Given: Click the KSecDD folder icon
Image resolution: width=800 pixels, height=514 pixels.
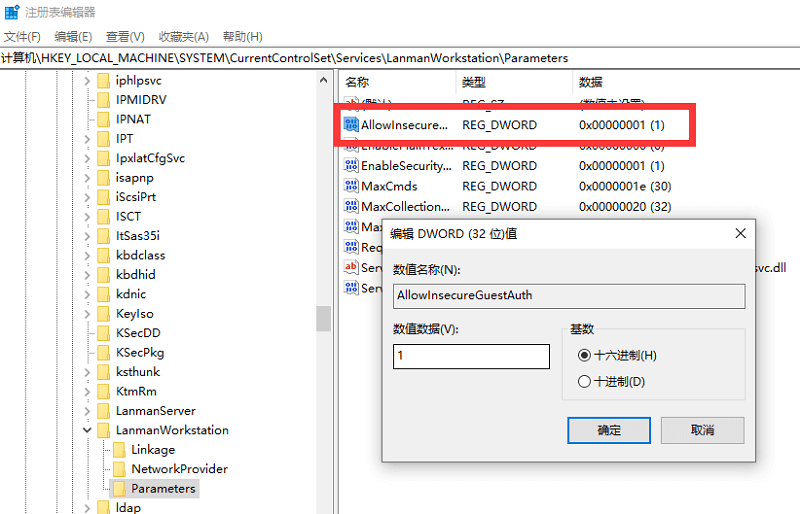Looking at the screenshot, I should pos(104,333).
